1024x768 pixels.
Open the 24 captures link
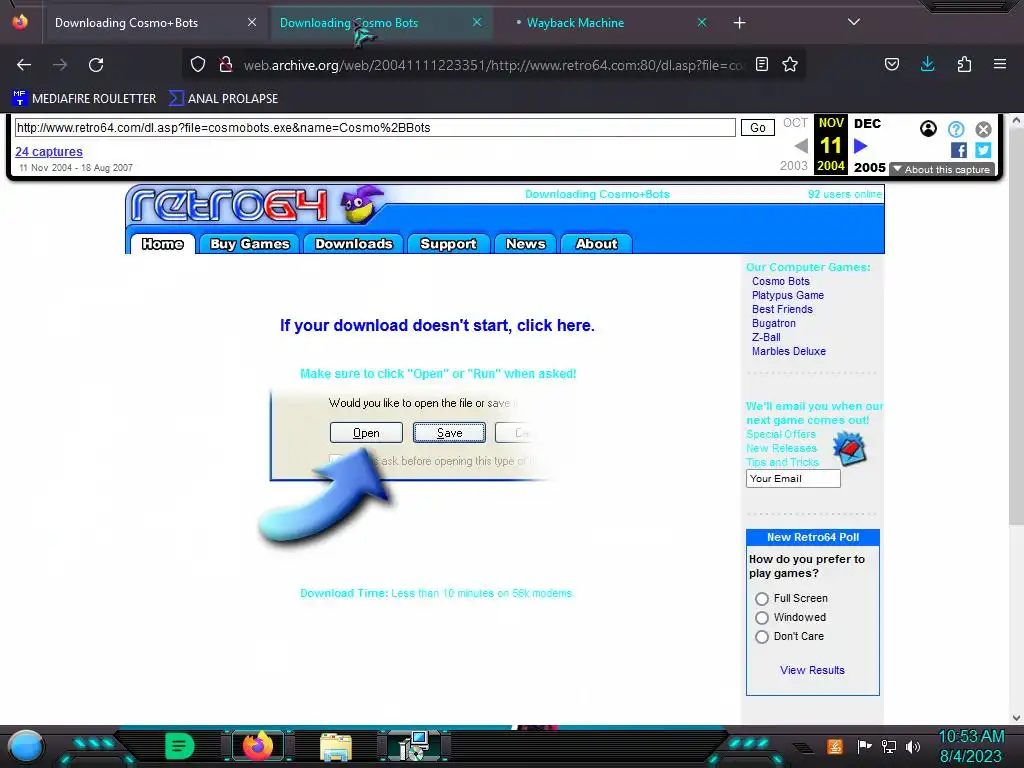[x=49, y=152]
